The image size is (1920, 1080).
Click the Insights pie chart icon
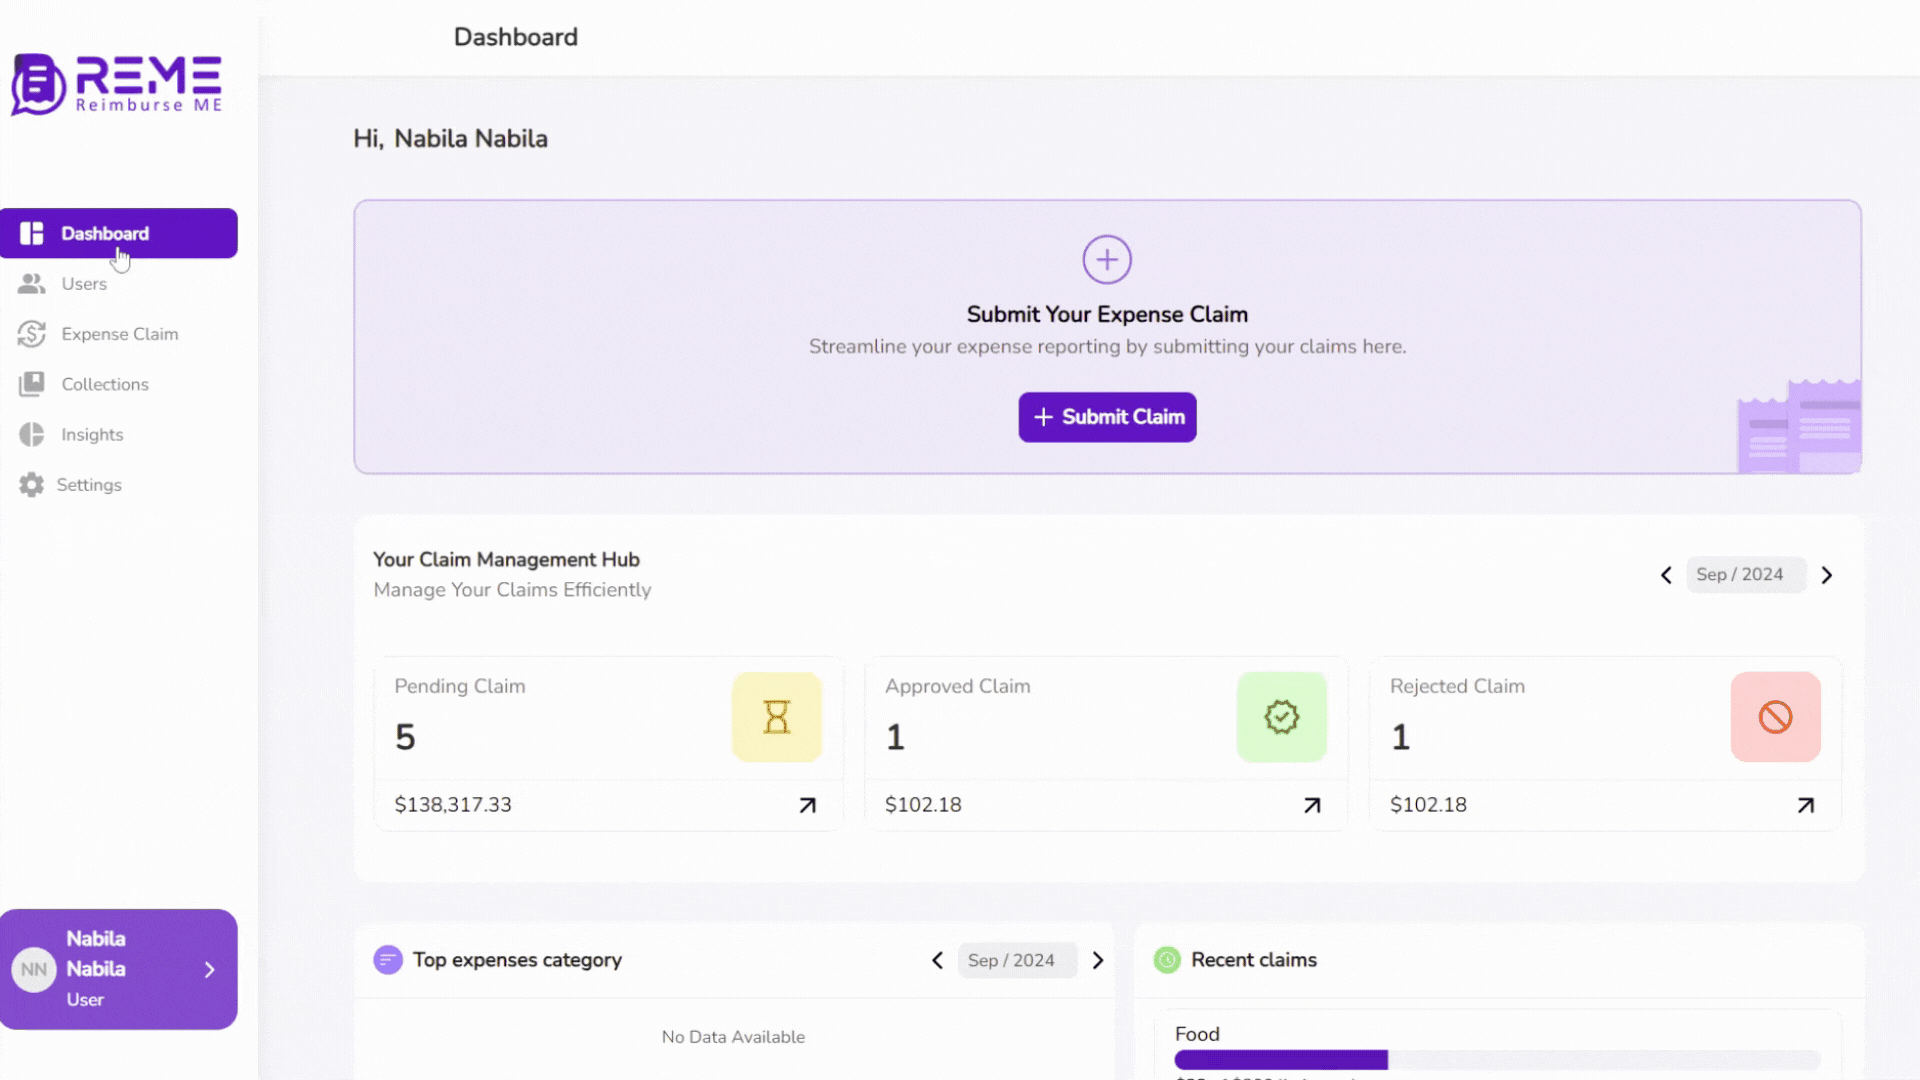click(32, 434)
